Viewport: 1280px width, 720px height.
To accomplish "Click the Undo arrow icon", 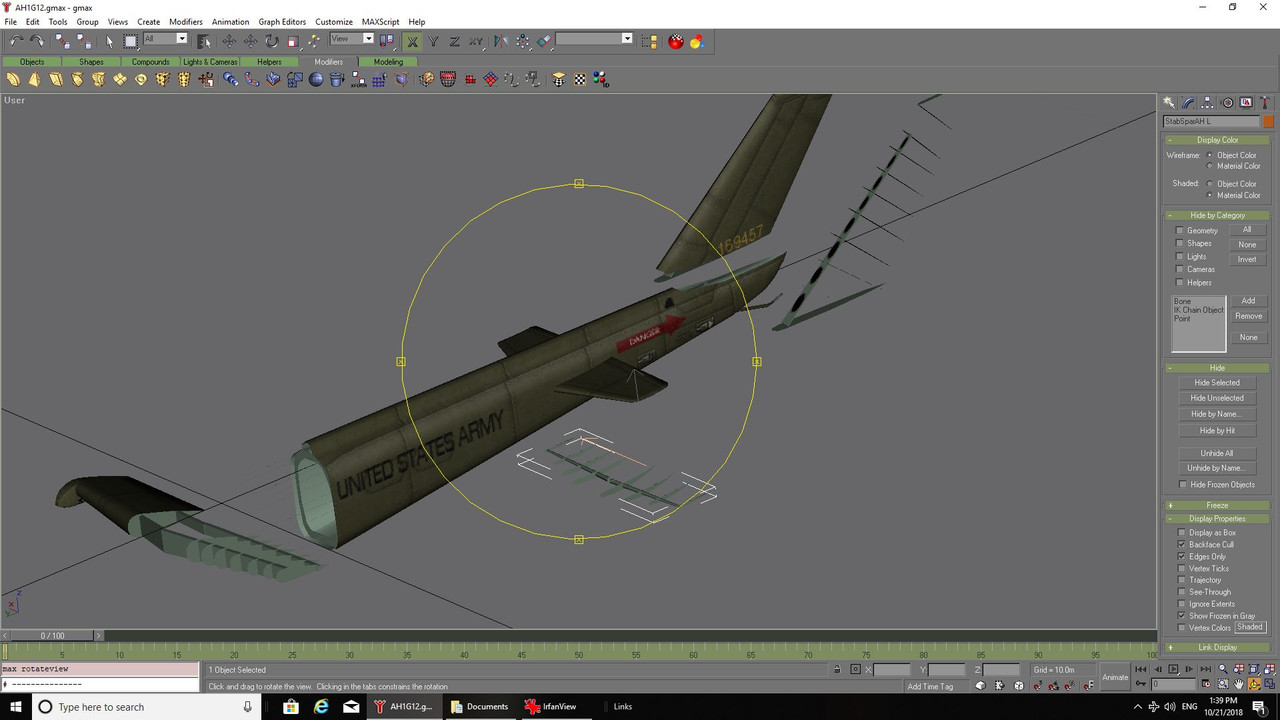I will click(x=16, y=41).
